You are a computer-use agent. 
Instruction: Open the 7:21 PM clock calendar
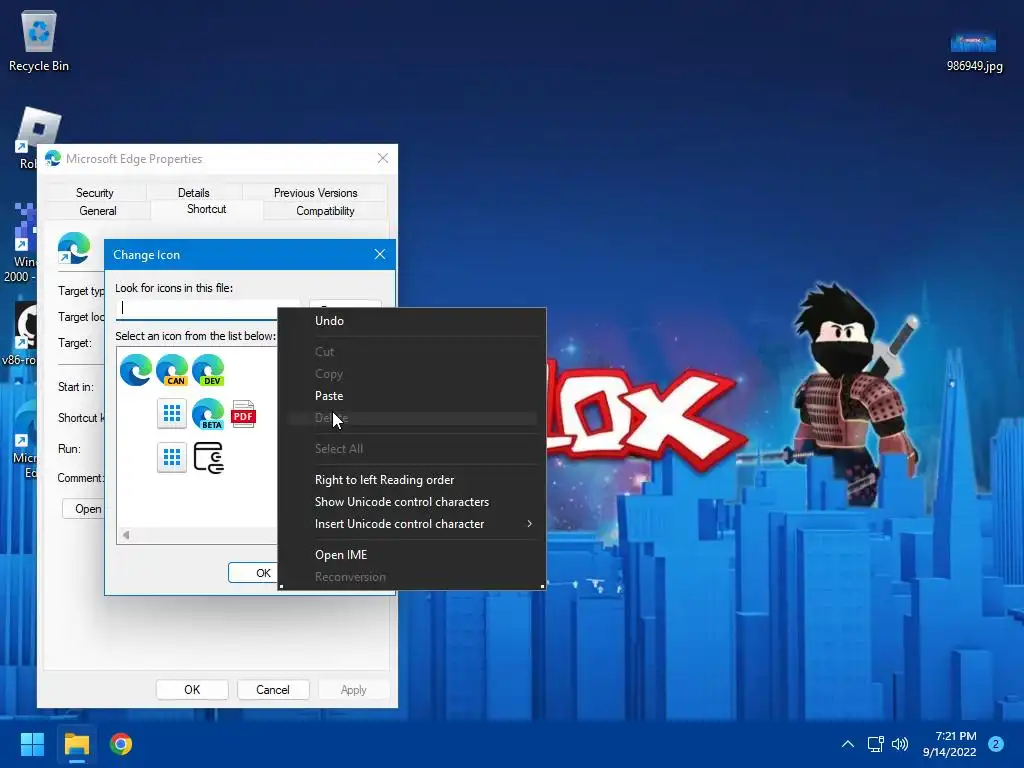950,744
